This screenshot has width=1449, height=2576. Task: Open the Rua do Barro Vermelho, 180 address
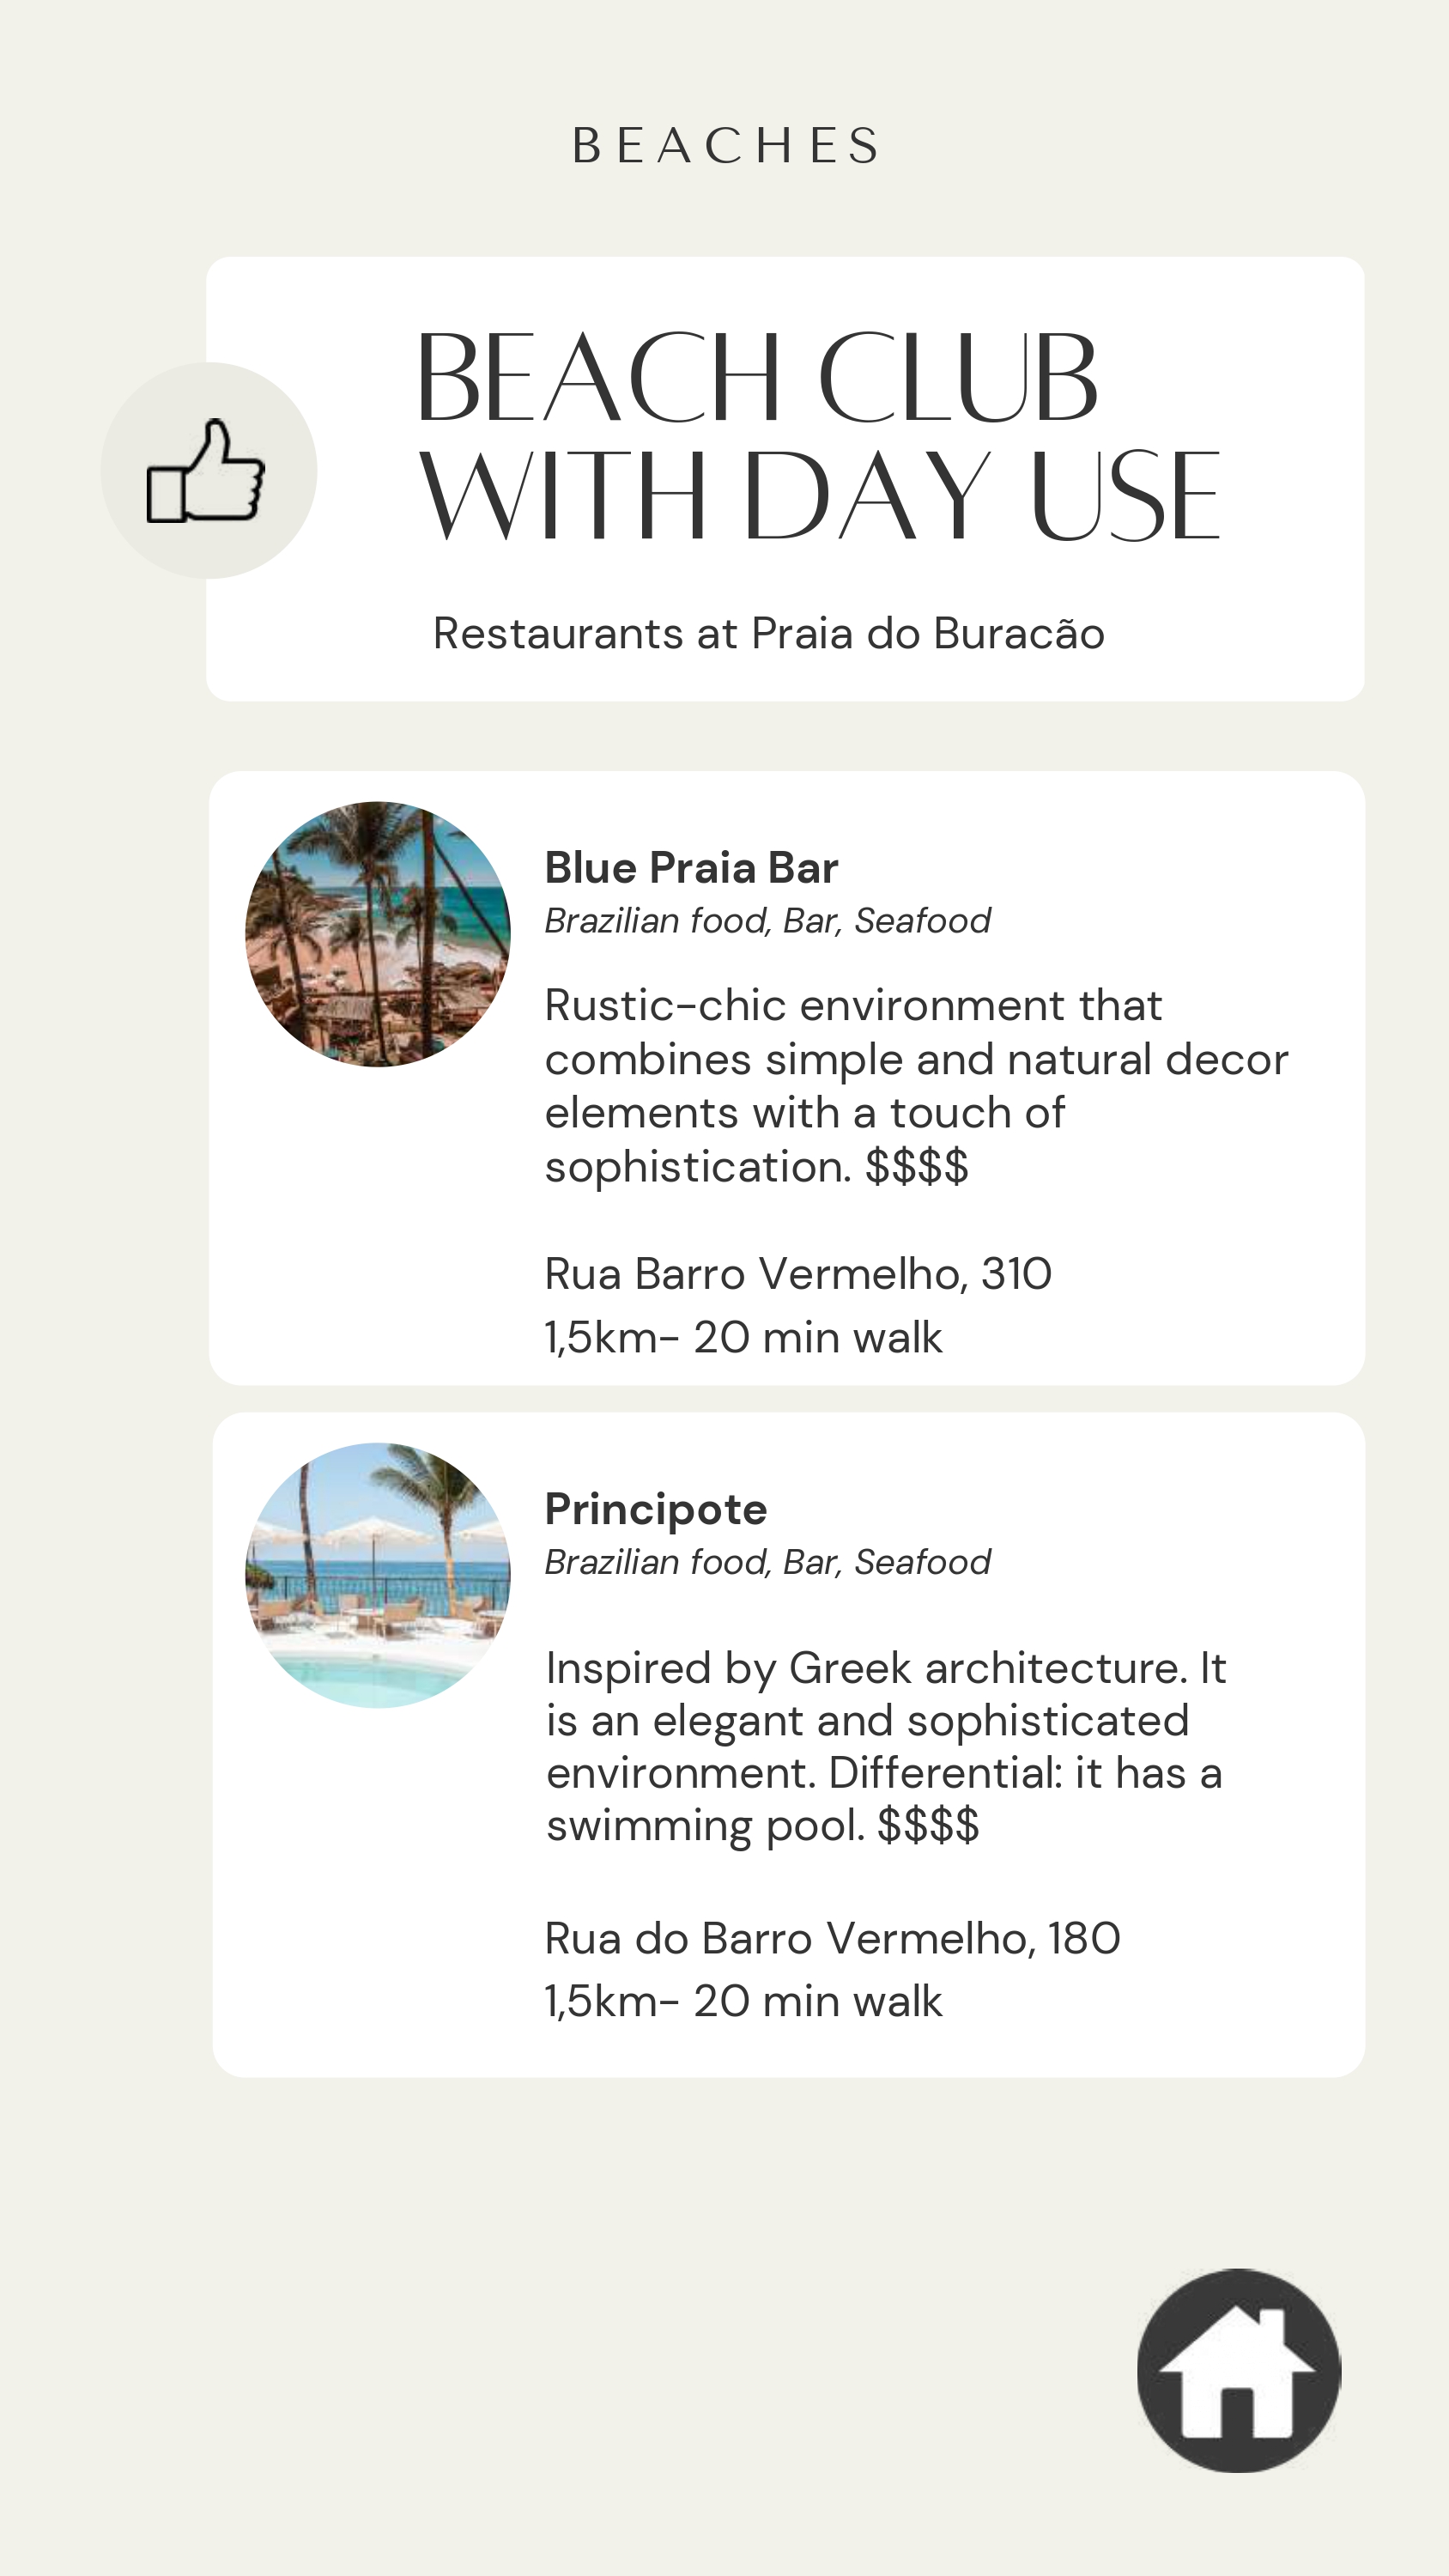(x=832, y=1939)
